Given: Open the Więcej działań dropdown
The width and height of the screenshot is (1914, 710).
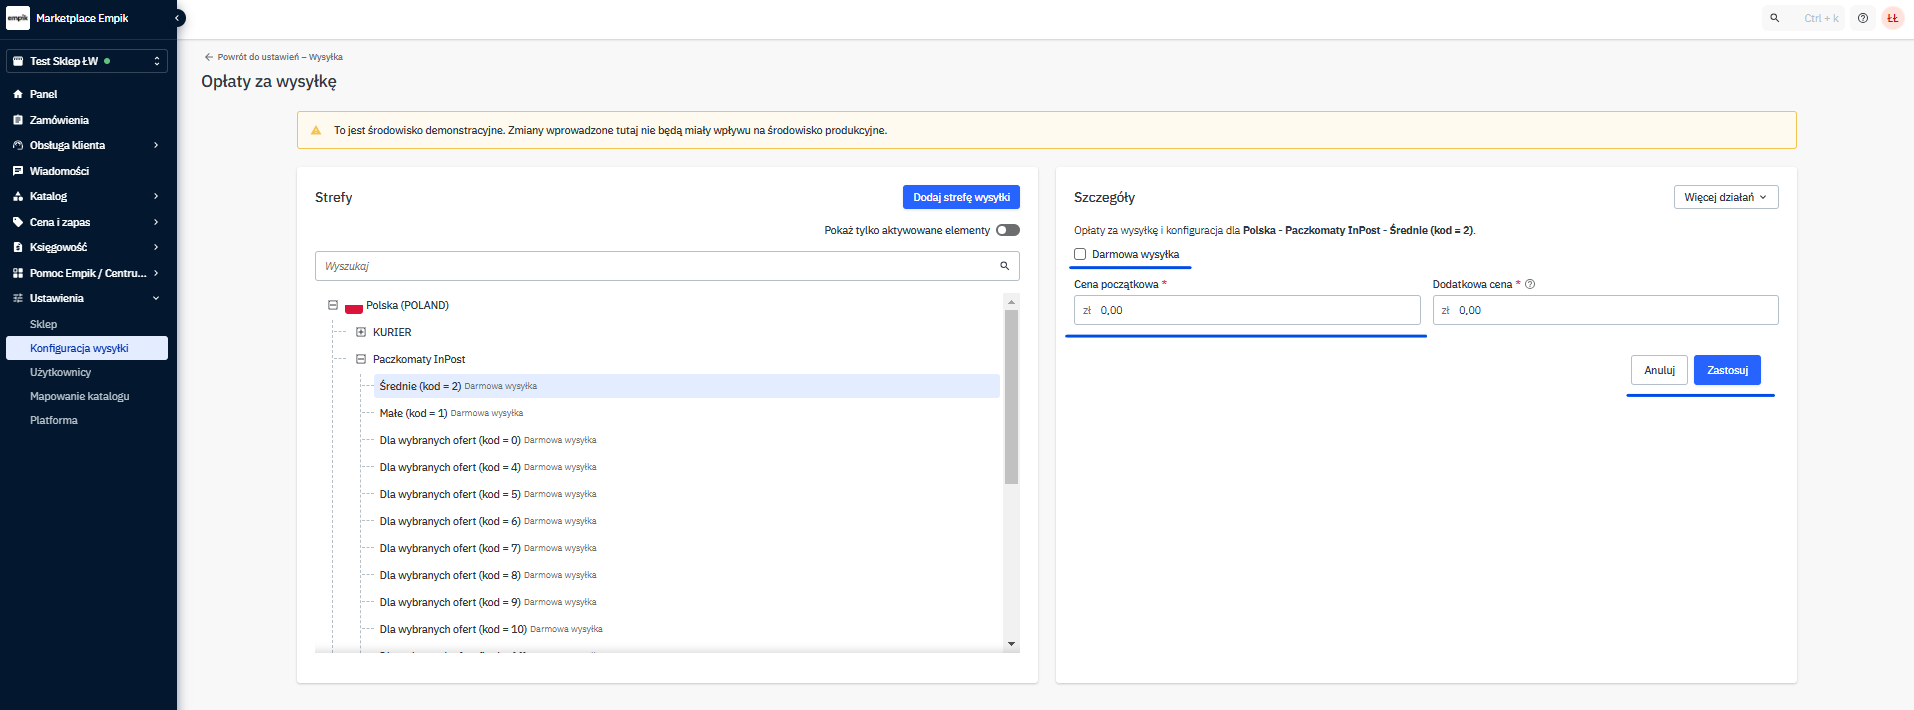Looking at the screenshot, I should click(x=1725, y=197).
